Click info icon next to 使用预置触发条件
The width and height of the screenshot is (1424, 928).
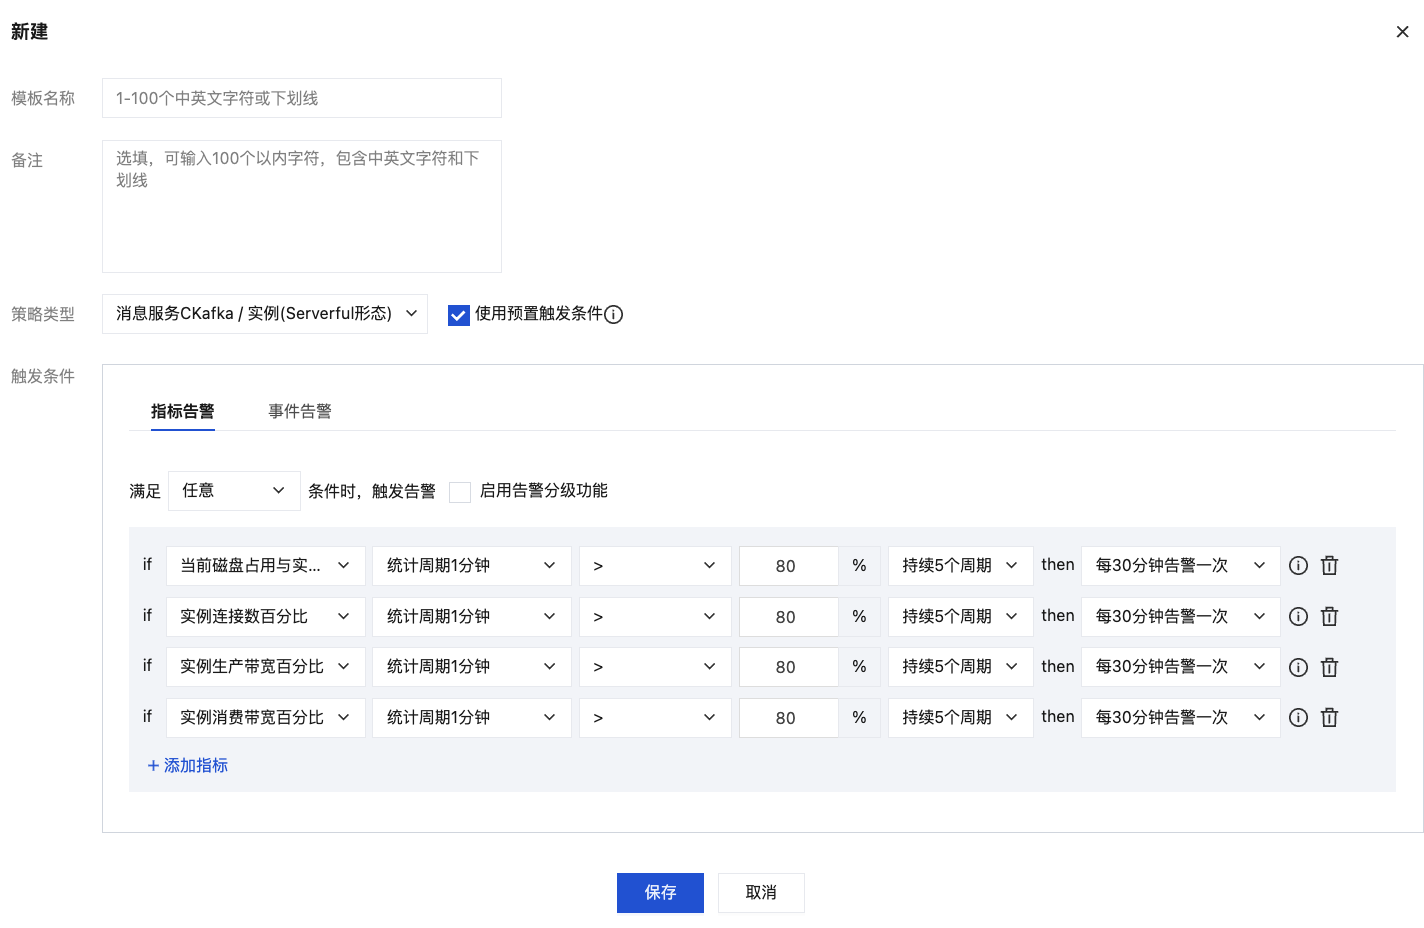click(x=614, y=315)
